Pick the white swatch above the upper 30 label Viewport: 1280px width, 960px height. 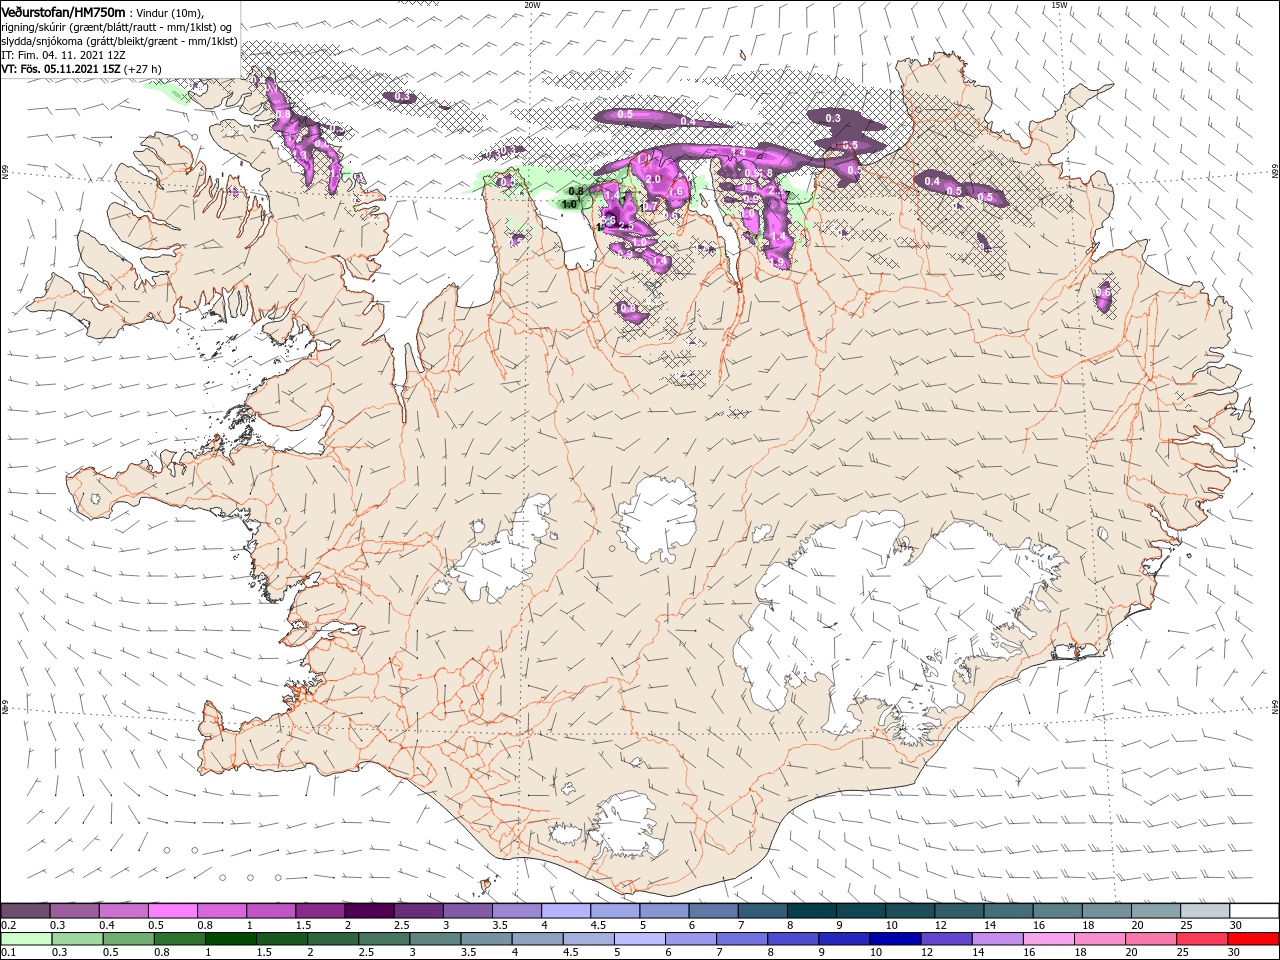[1254, 911]
